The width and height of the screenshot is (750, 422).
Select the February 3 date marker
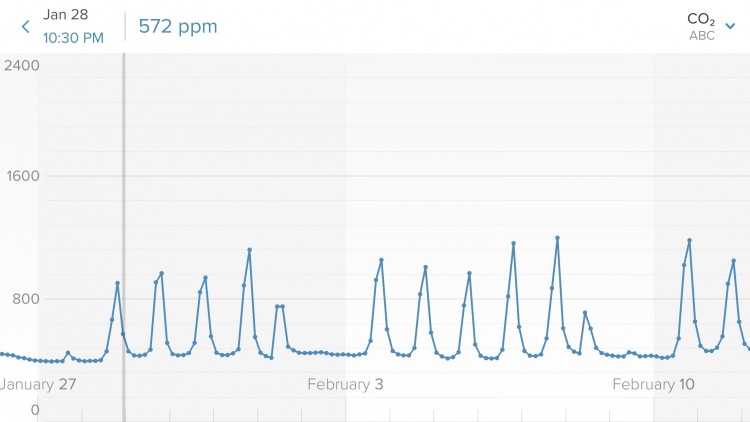[x=345, y=384]
